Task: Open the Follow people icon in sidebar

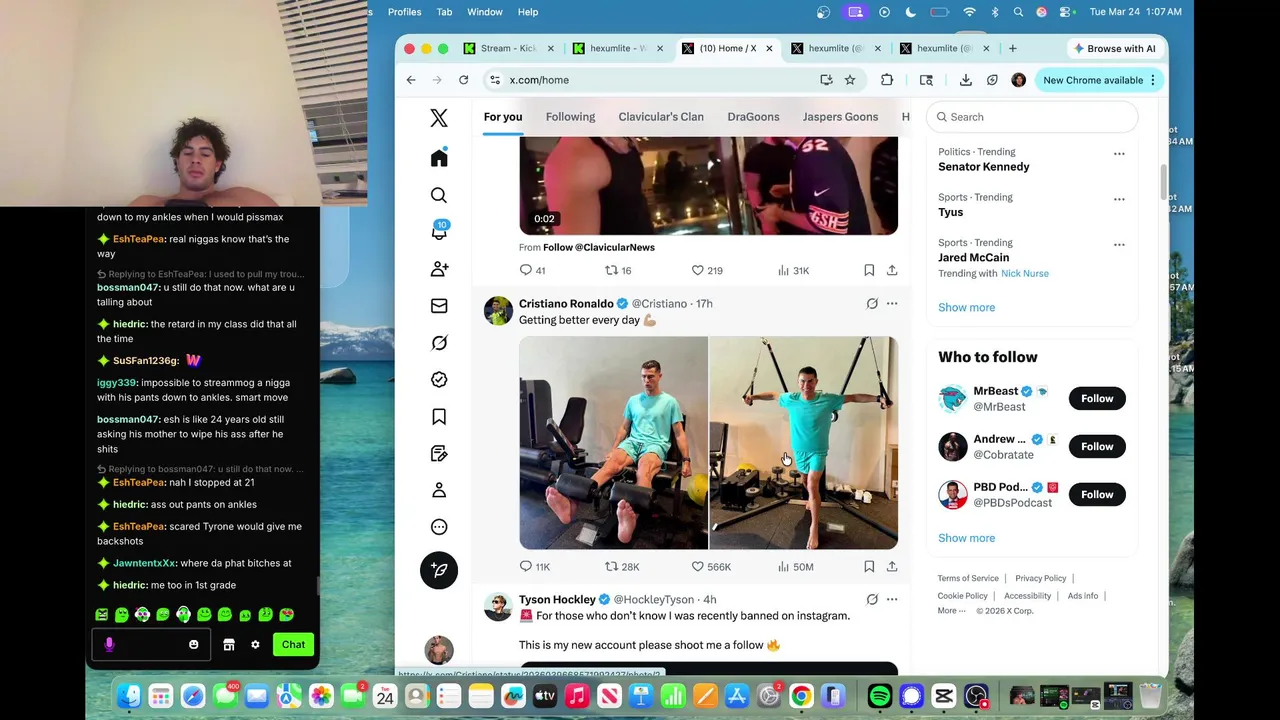Action: pos(439,269)
